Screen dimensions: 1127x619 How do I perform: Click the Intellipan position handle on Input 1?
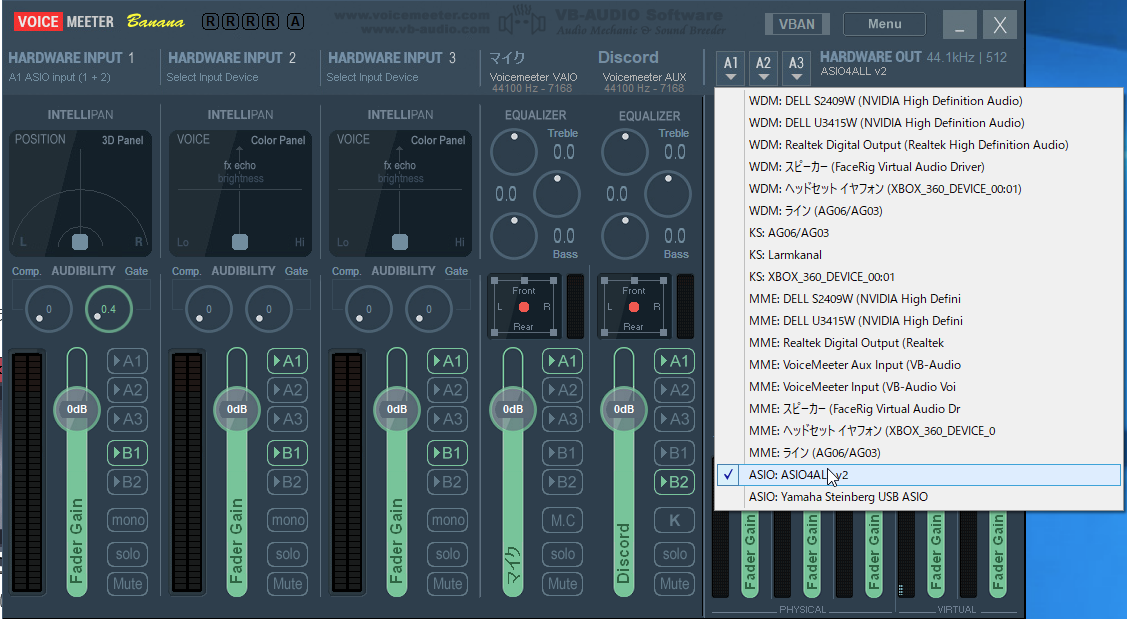[80, 242]
